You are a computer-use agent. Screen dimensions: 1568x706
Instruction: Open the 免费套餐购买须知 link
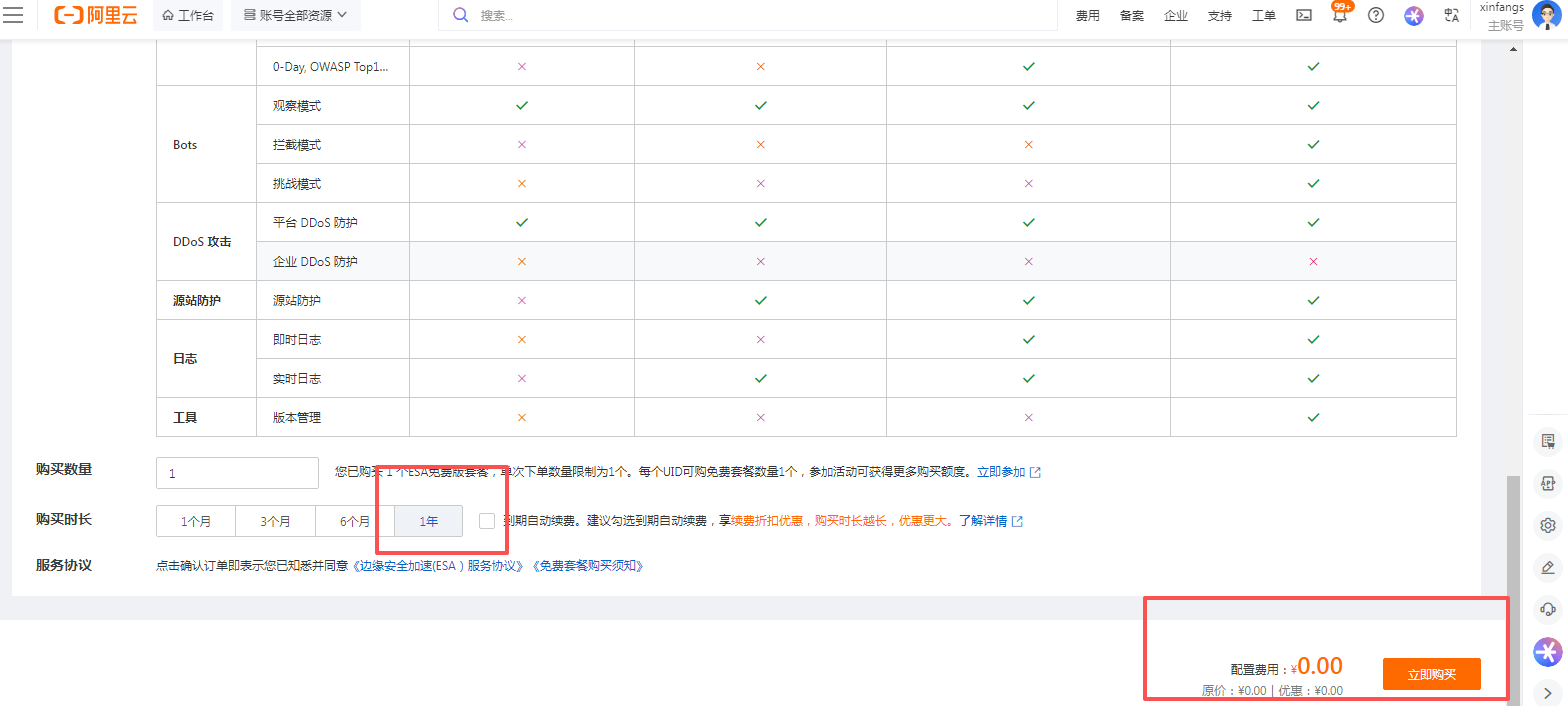pos(587,566)
